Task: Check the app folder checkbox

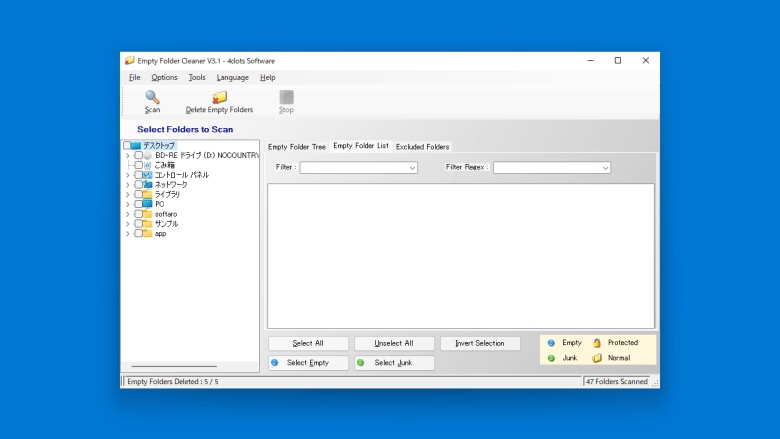Action: [x=138, y=233]
